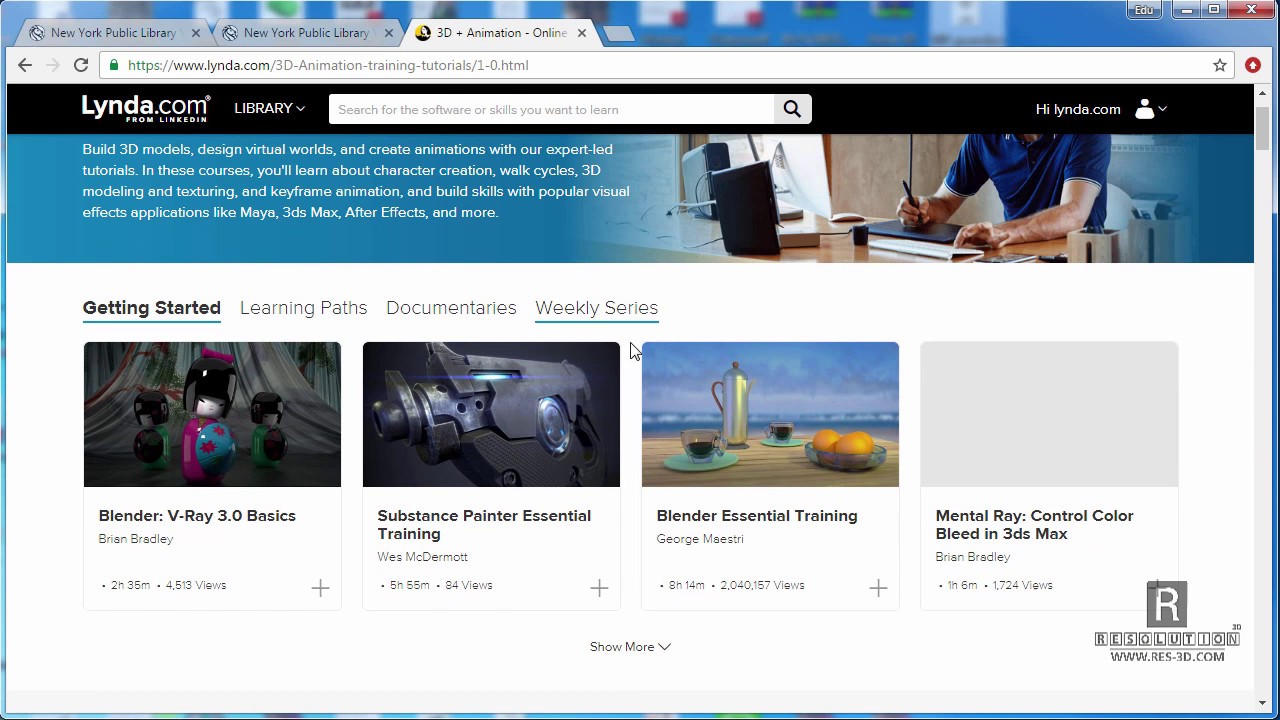Viewport: 1280px width, 720px height.
Task: Click author George Maestri
Action: [x=699, y=539]
